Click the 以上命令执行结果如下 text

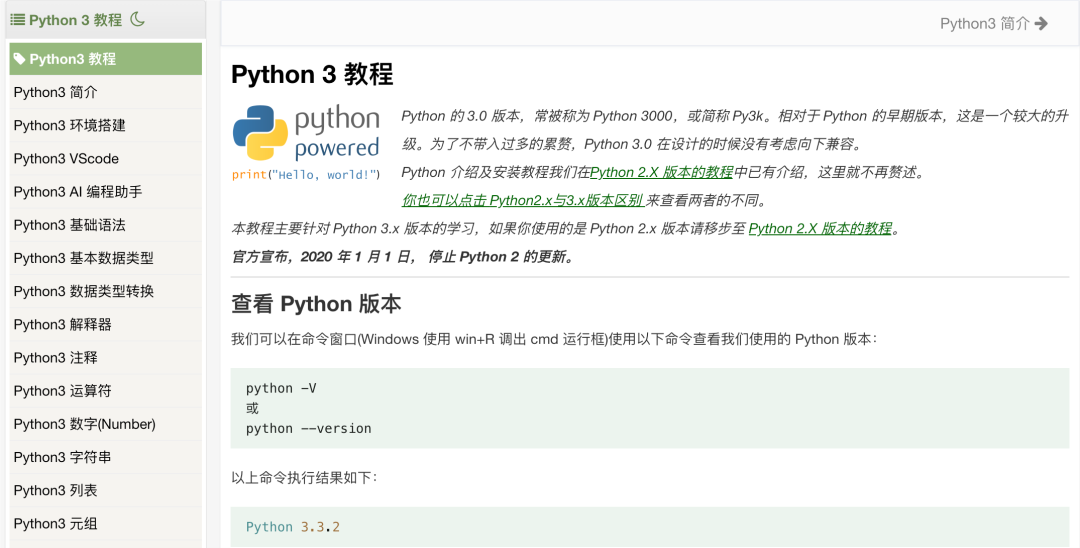pyautogui.click(x=304, y=477)
